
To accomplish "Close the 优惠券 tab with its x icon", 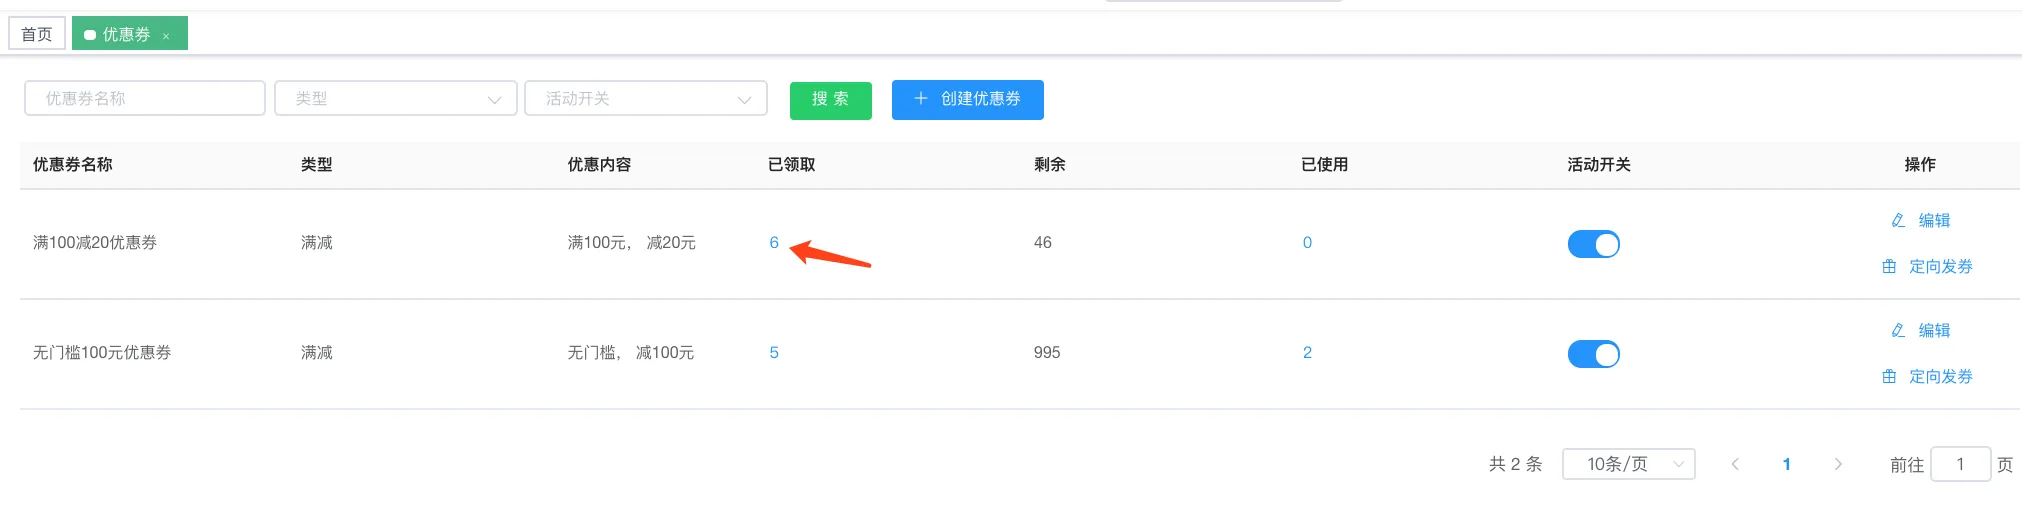I will pyautogui.click(x=166, y=36).
